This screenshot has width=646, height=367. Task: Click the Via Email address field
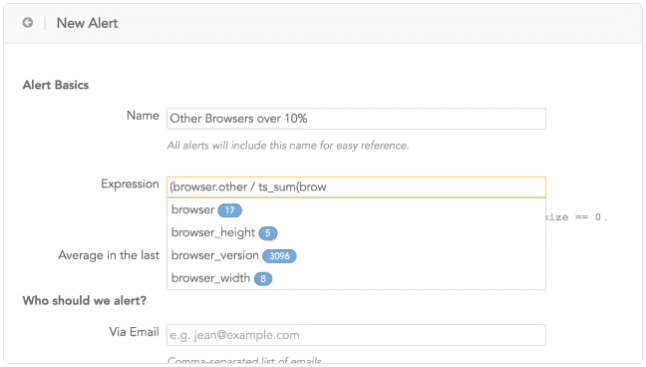click(x=356, y=335)
